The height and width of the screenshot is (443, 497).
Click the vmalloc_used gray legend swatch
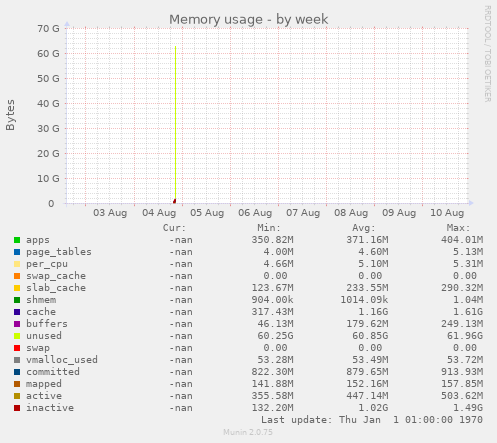point(17,360)
